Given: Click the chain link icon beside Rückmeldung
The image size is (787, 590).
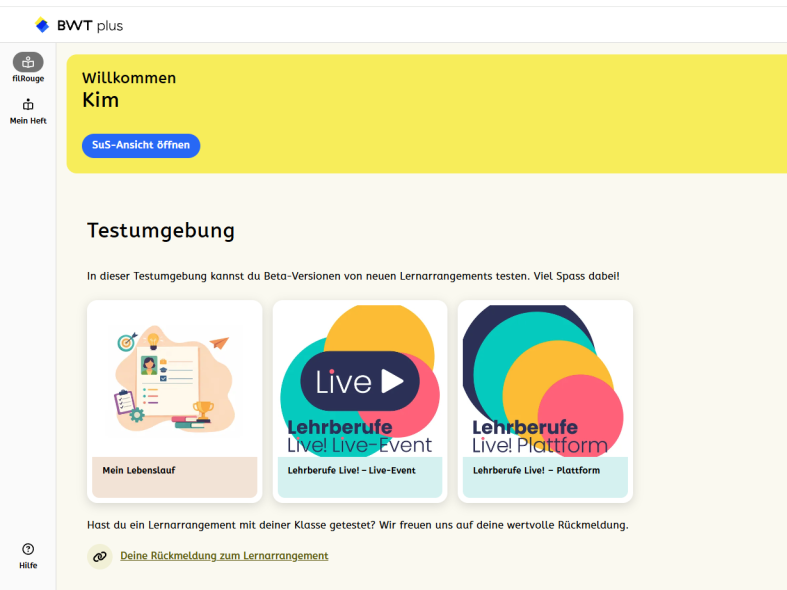Looking at the screenshot, I should [99, 556].
